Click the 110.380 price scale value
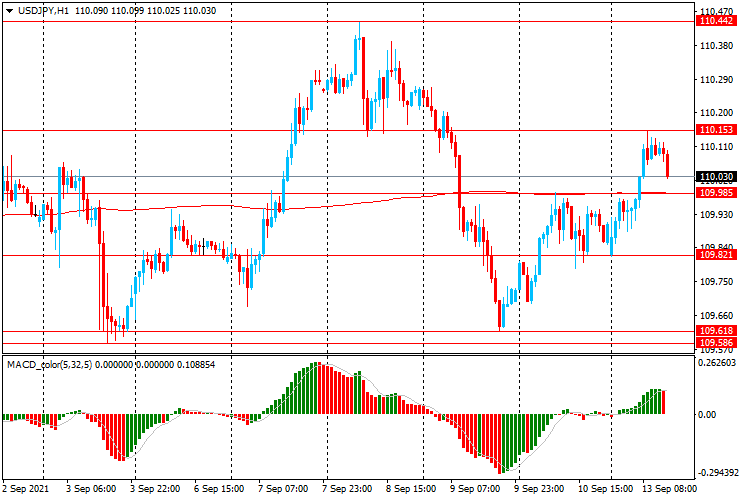The height and width of the screenshot is (500, 740). click(716, 46)
